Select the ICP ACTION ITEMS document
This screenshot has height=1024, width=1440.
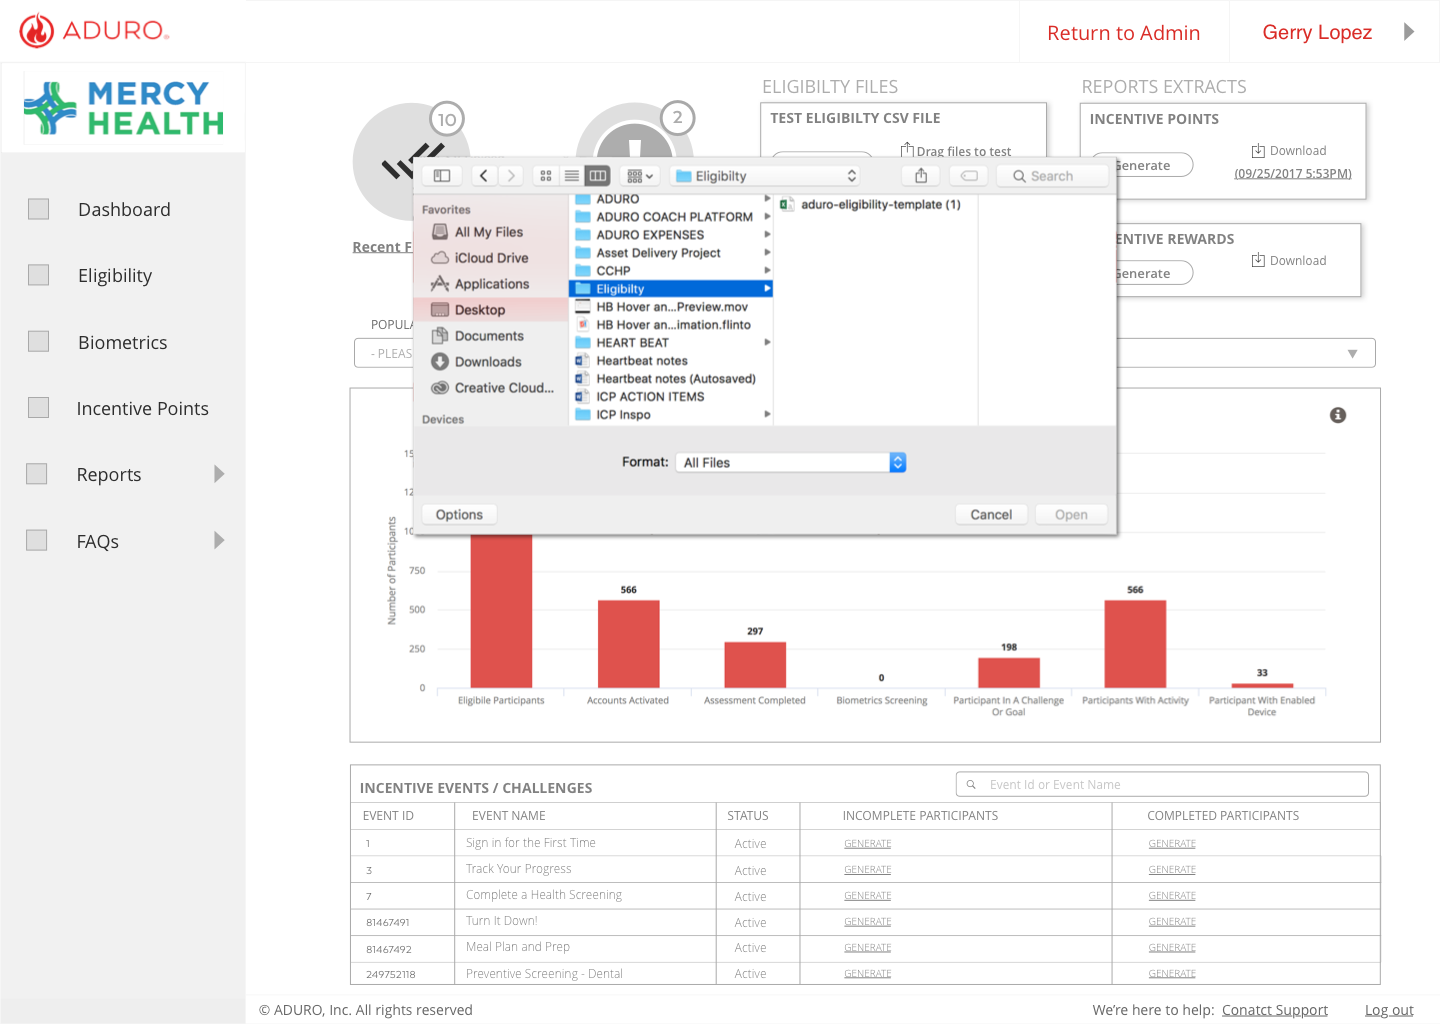(640, 397)
